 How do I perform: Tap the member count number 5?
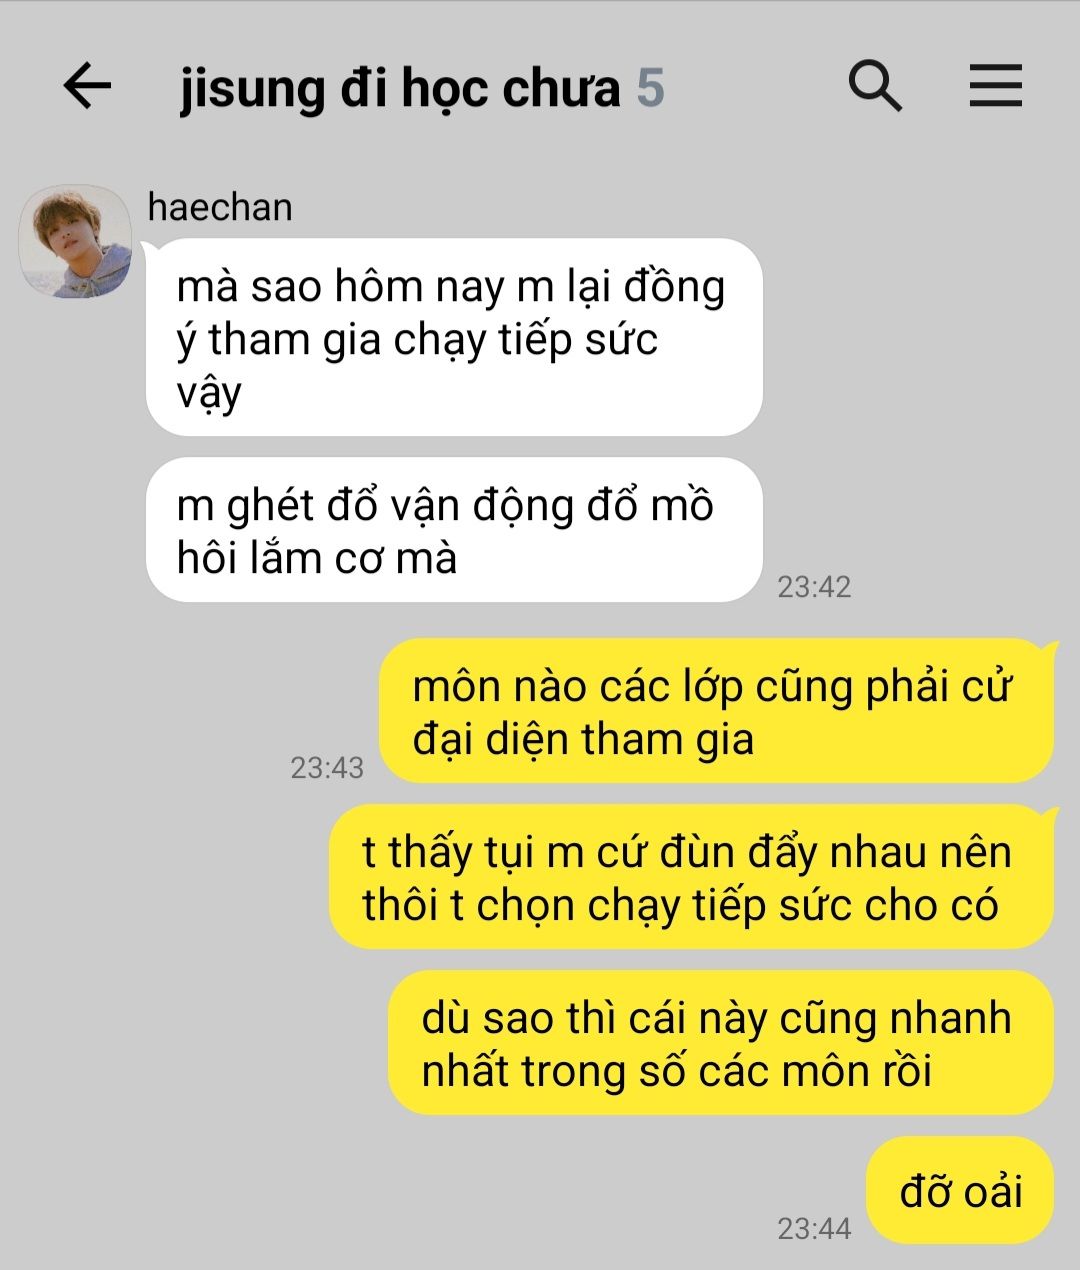click(x=651, y=88)
